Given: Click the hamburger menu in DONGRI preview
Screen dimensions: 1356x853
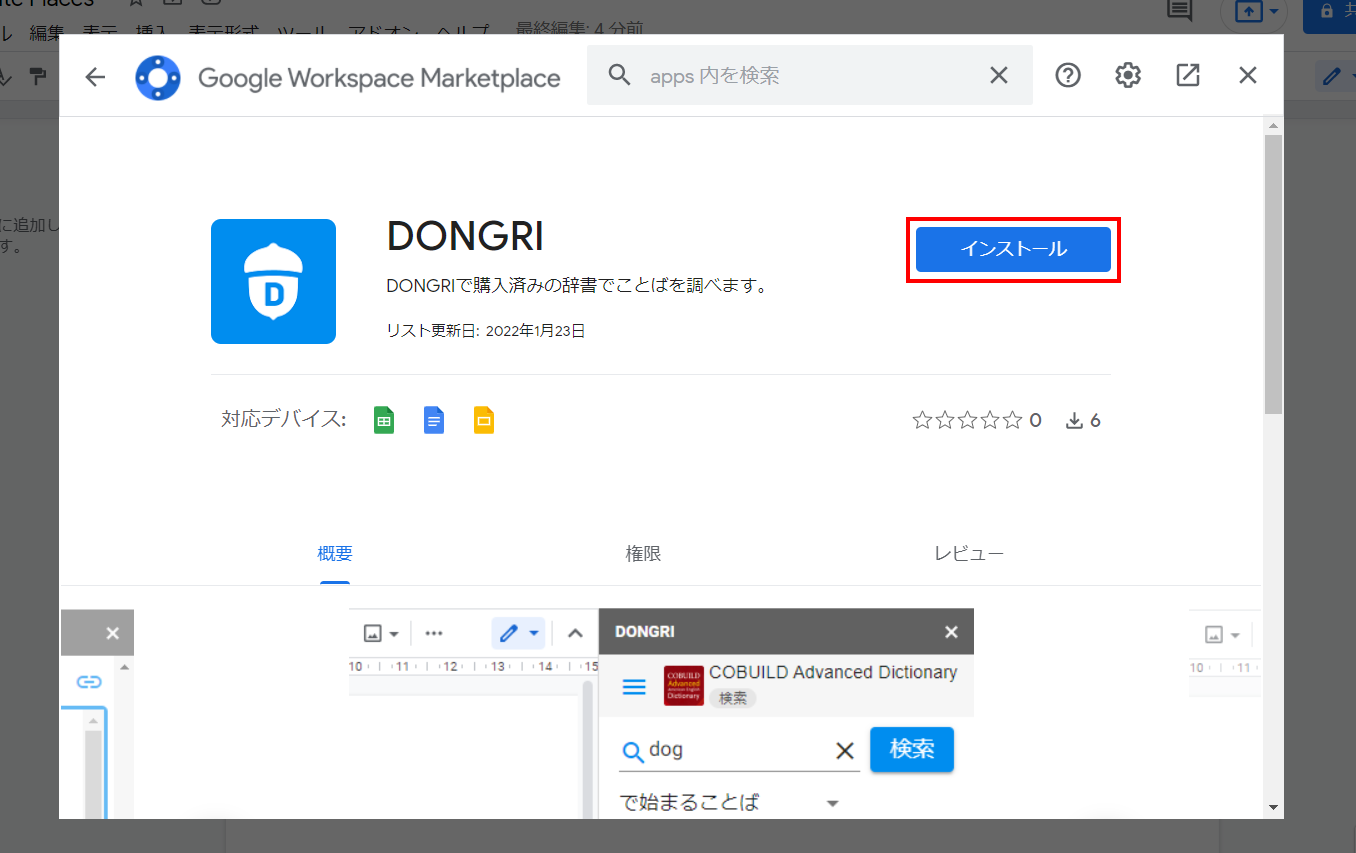Looking at the screenshot, I should pyautogui.click(x=634, y=686).
